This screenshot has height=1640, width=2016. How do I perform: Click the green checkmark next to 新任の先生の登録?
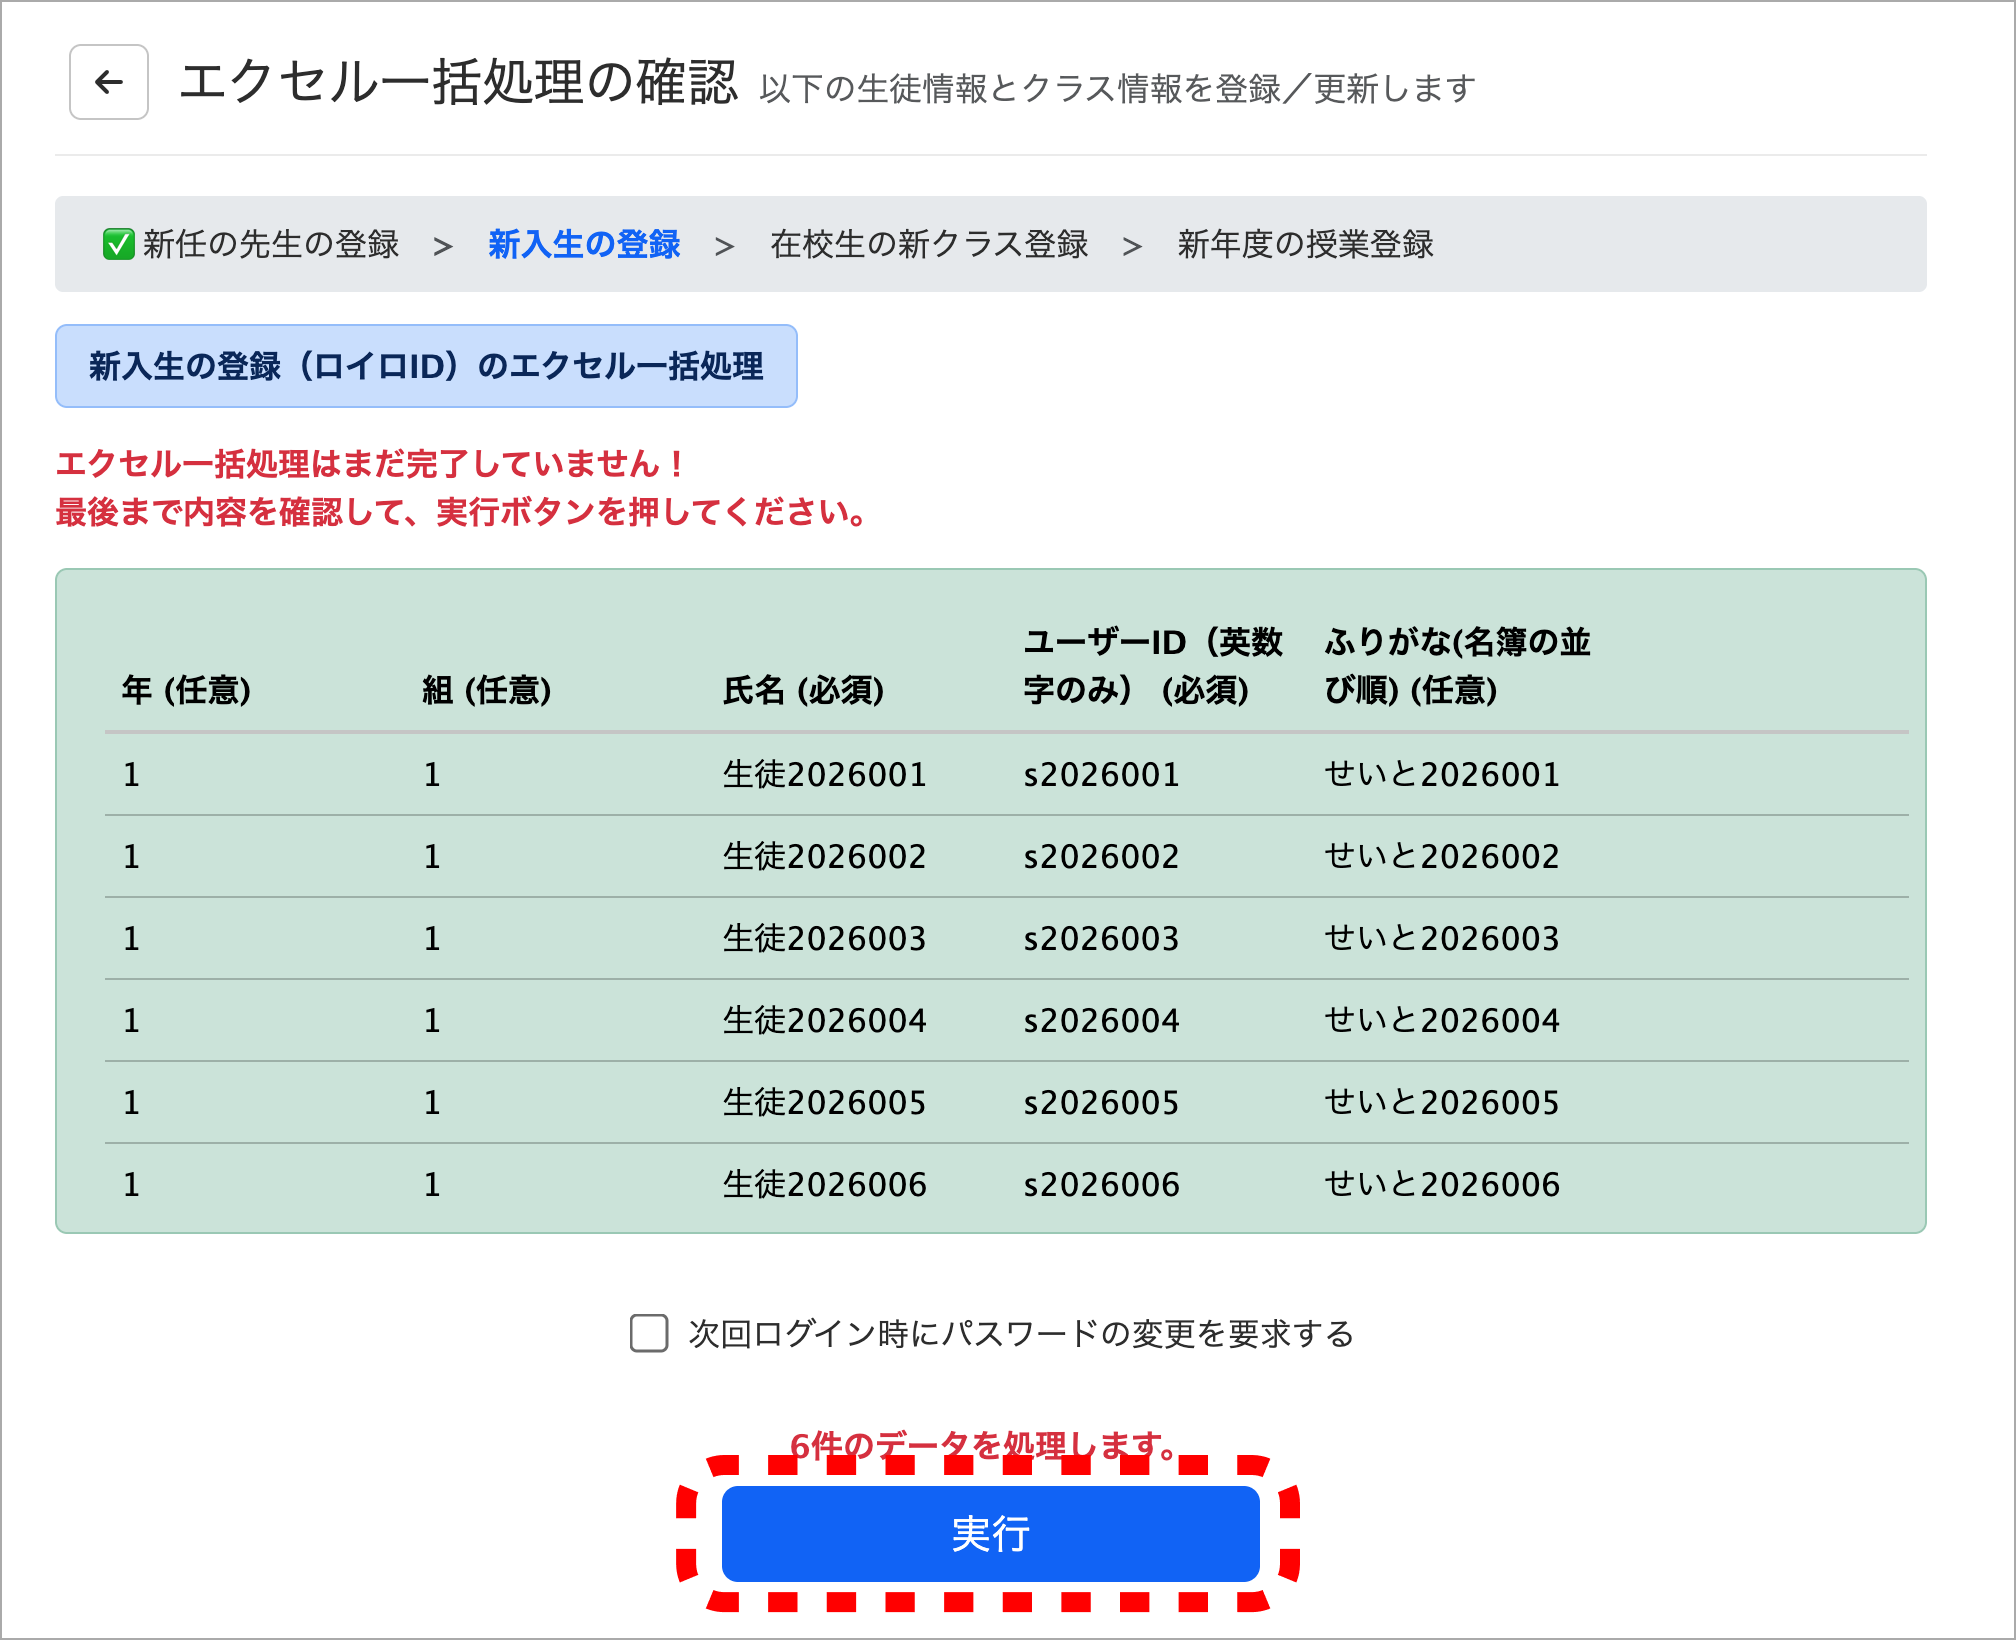tap(118, 244)
